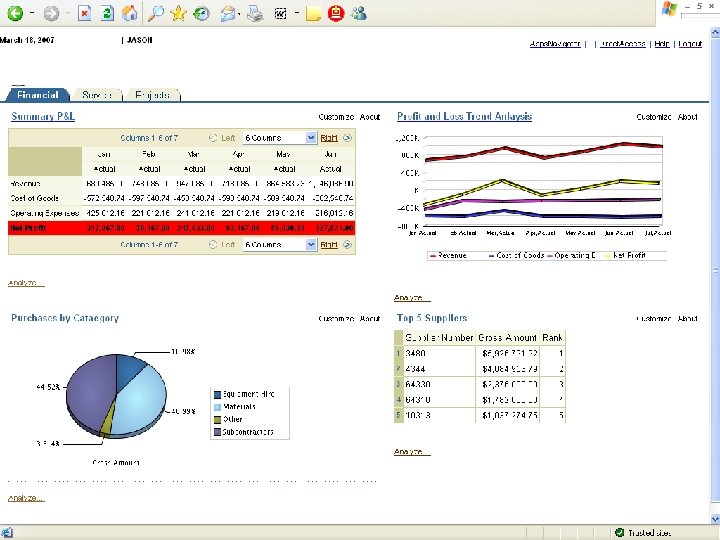
Task: Click the Internet Explorer icon in the status bar
Action: 7,533
